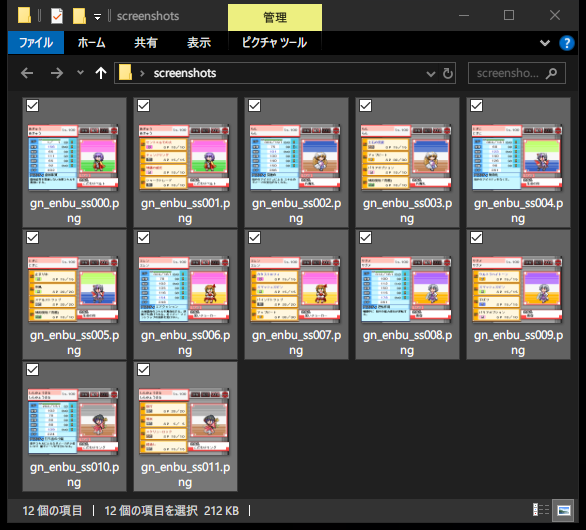Switch to details view in status bar

(x=541, y=510)
